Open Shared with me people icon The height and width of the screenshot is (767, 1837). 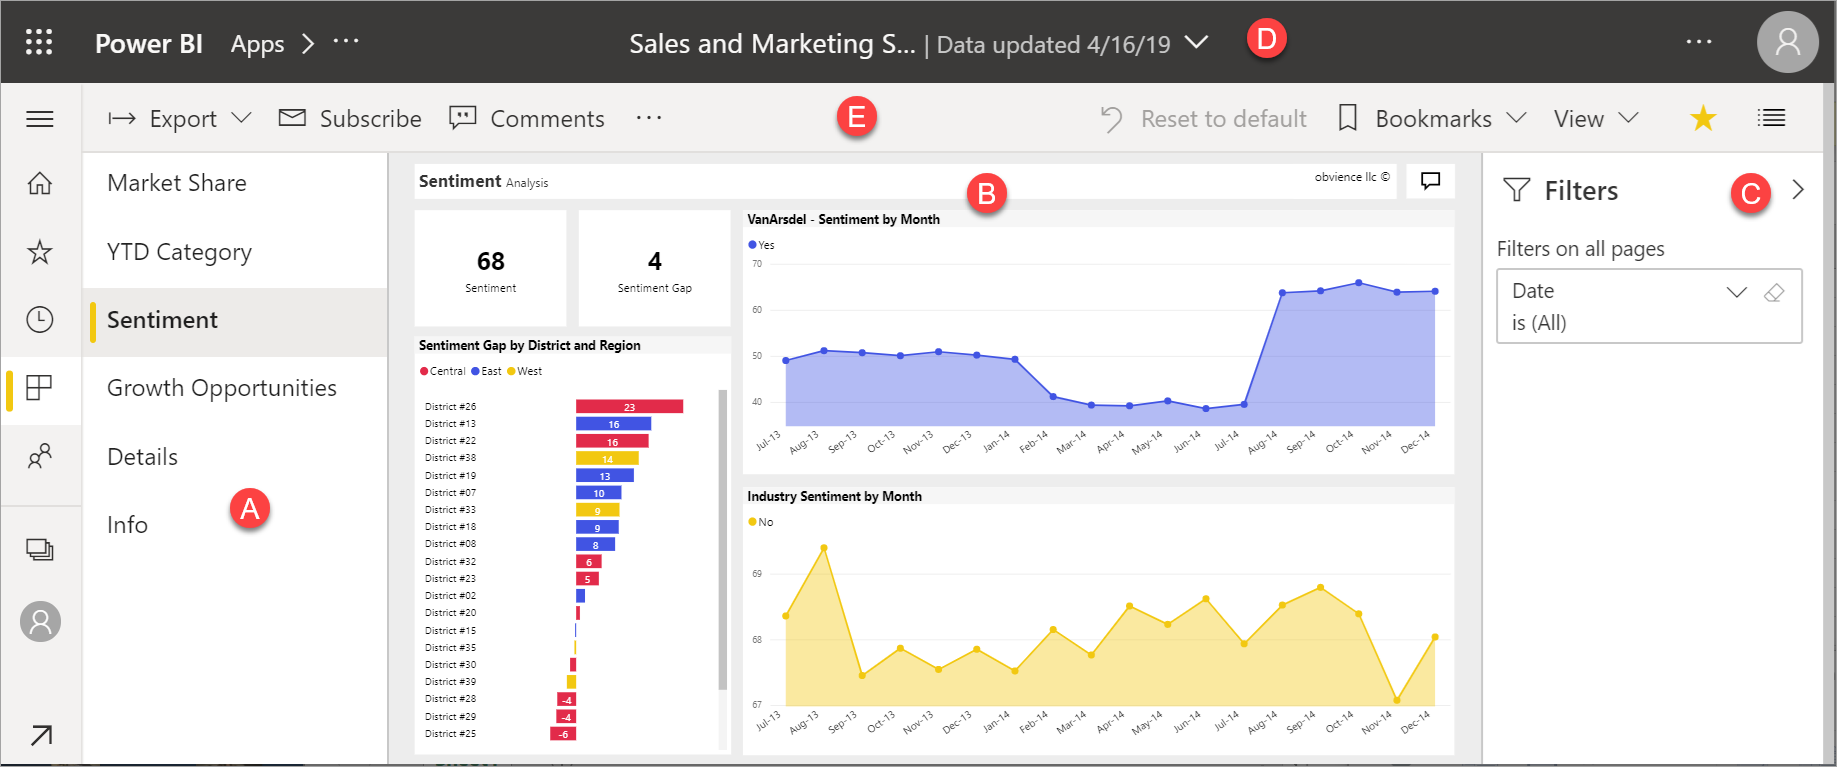(x=40, y=456)
